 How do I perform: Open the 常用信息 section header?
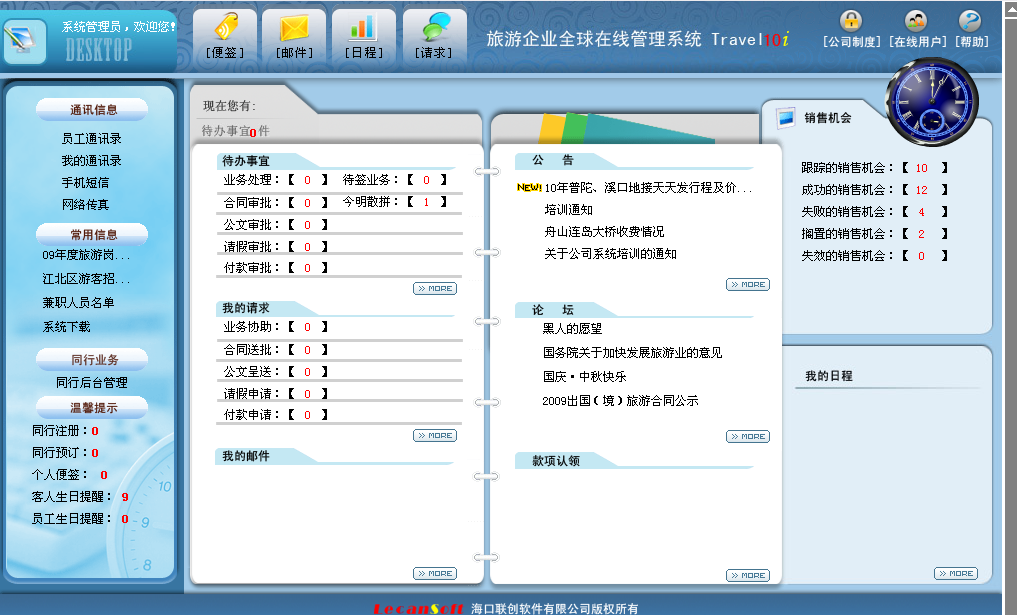(x=93, y=234)
